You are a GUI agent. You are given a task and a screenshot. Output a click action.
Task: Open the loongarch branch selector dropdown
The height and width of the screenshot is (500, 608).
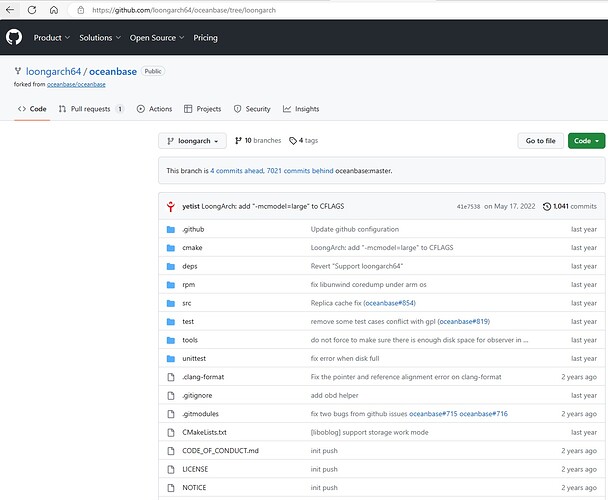click(x=192, y=141)
